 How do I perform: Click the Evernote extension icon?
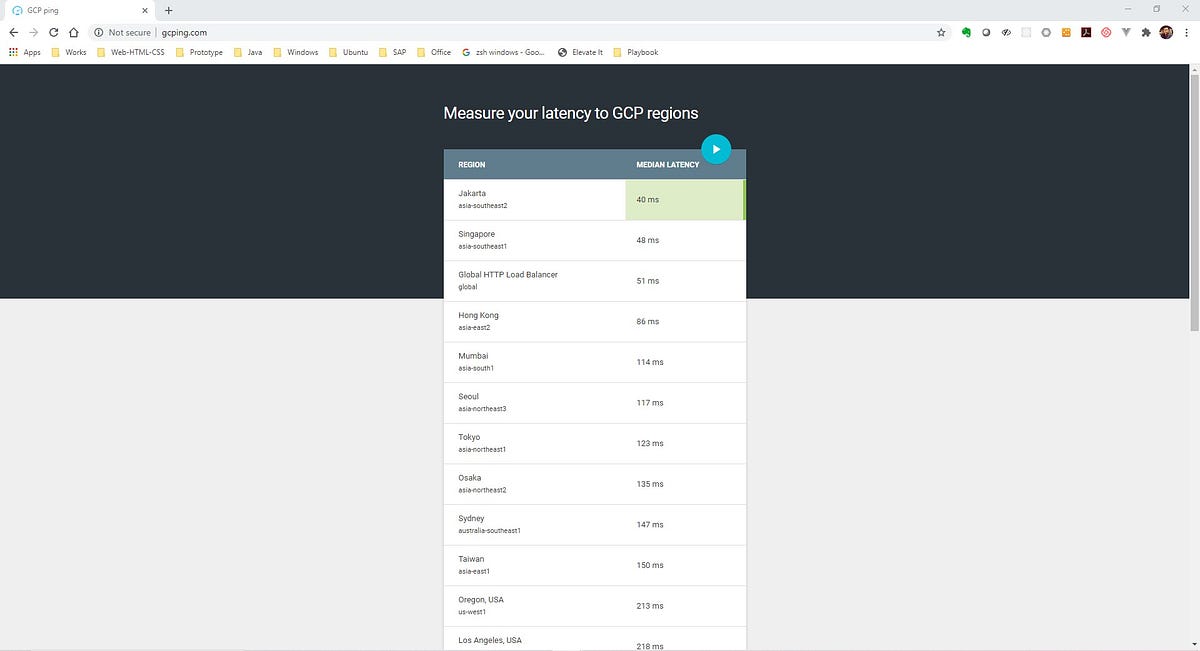pos(966,32)
